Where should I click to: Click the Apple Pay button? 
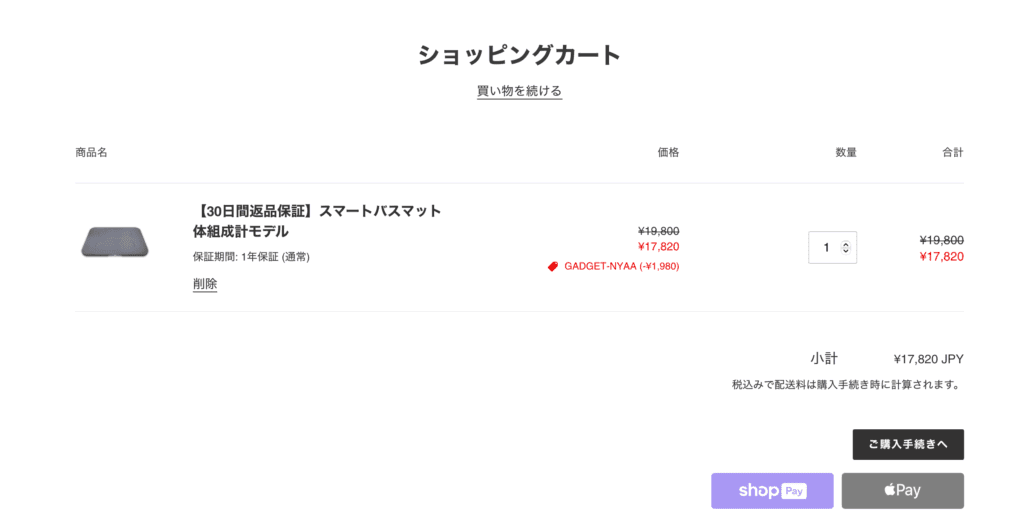[903, 491]
